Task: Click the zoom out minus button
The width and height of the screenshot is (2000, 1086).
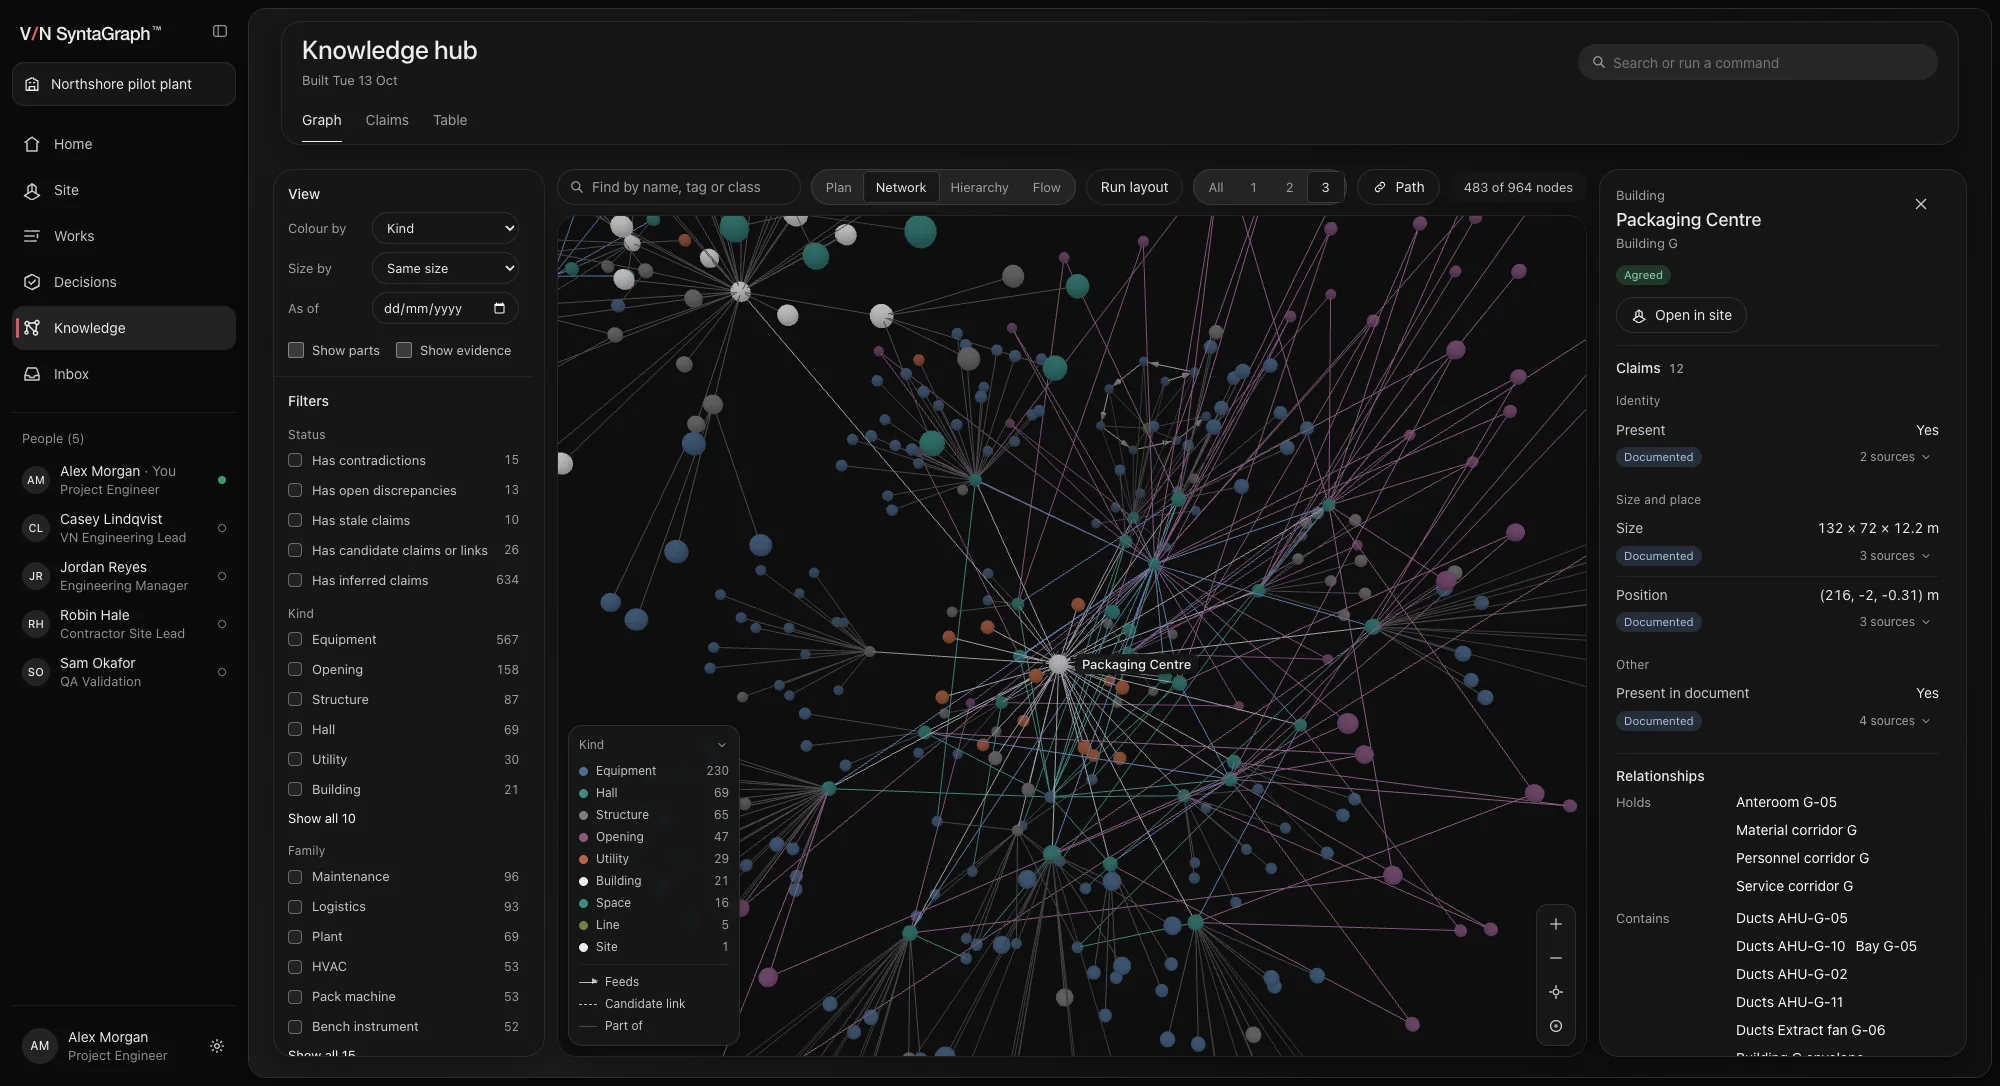Action: (x=1556, y=958)
